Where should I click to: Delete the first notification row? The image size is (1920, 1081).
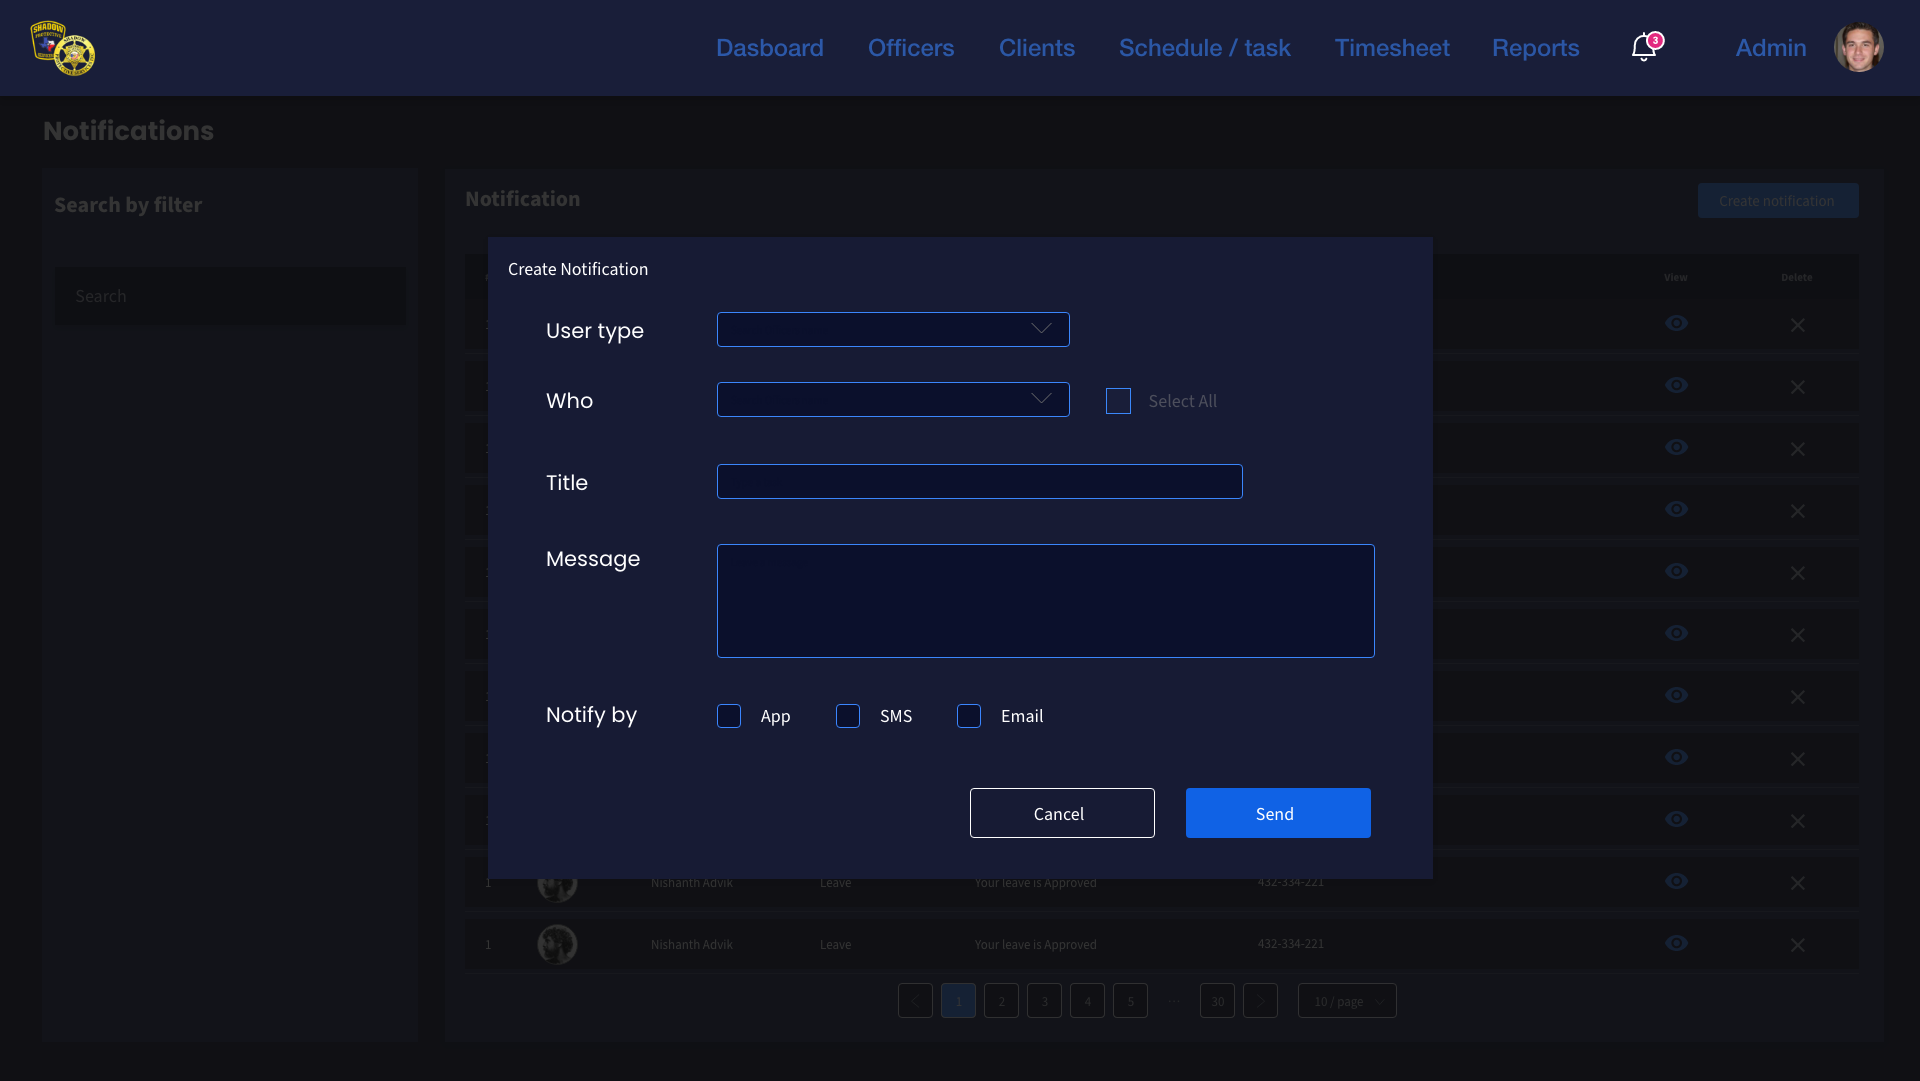point(1797,325)
